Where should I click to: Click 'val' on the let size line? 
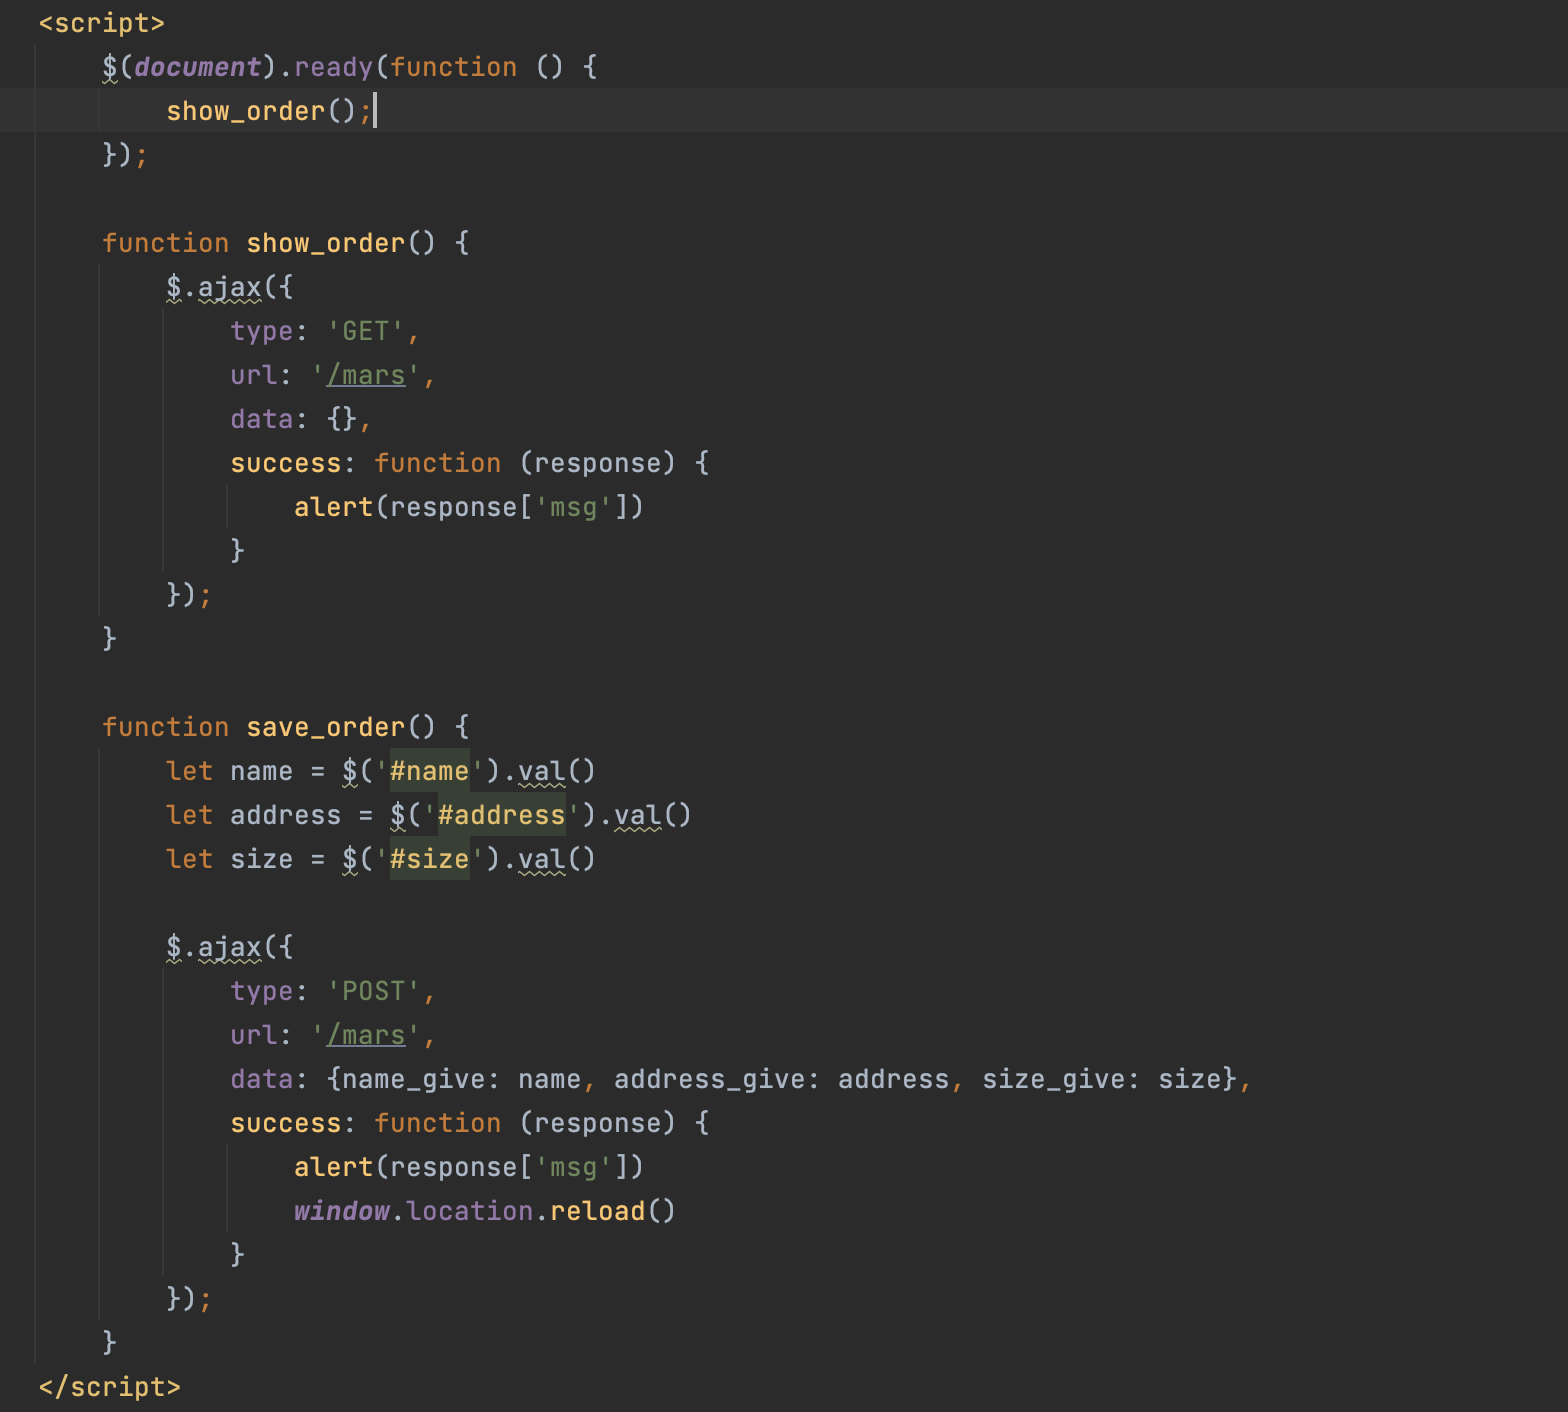point(542,859)
